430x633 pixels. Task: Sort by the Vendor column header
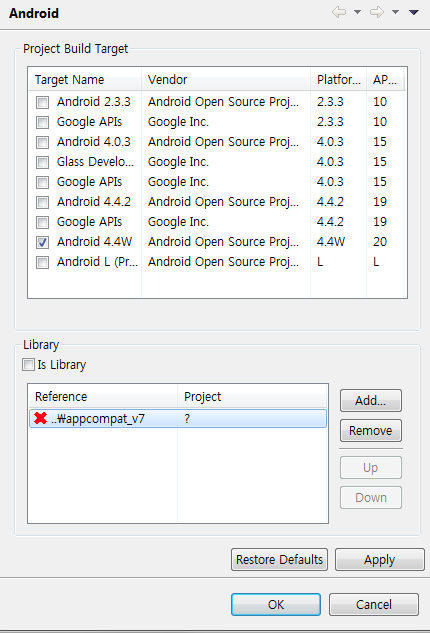click(226, 80)
